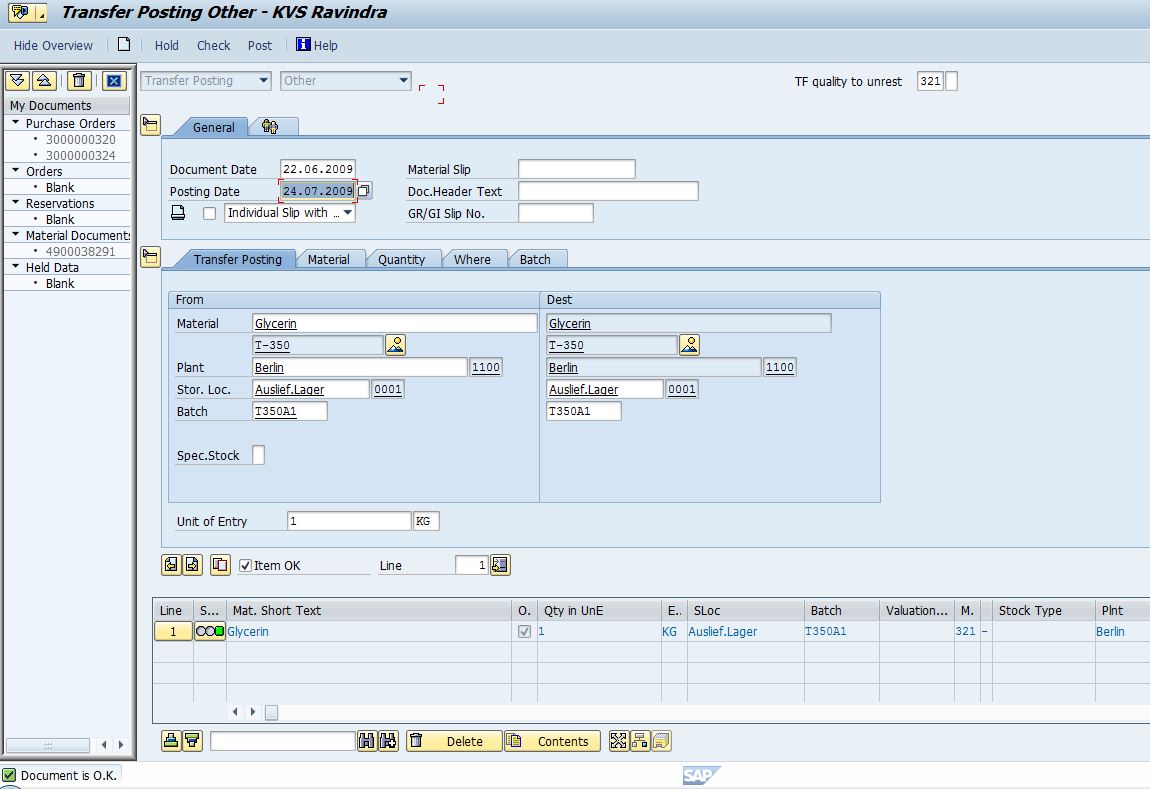Switch to the Quantity tab

tap(403, 258)
